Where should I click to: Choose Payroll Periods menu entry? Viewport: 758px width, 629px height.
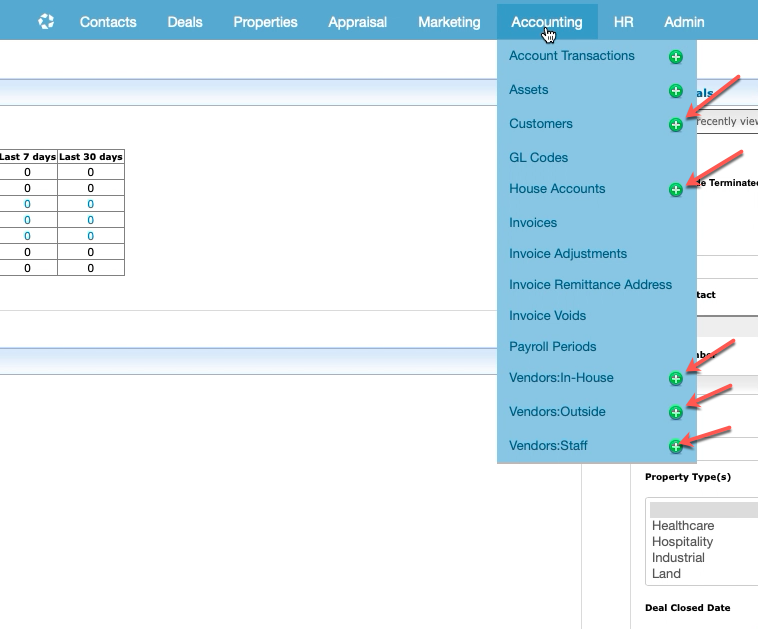coord(552,346)
